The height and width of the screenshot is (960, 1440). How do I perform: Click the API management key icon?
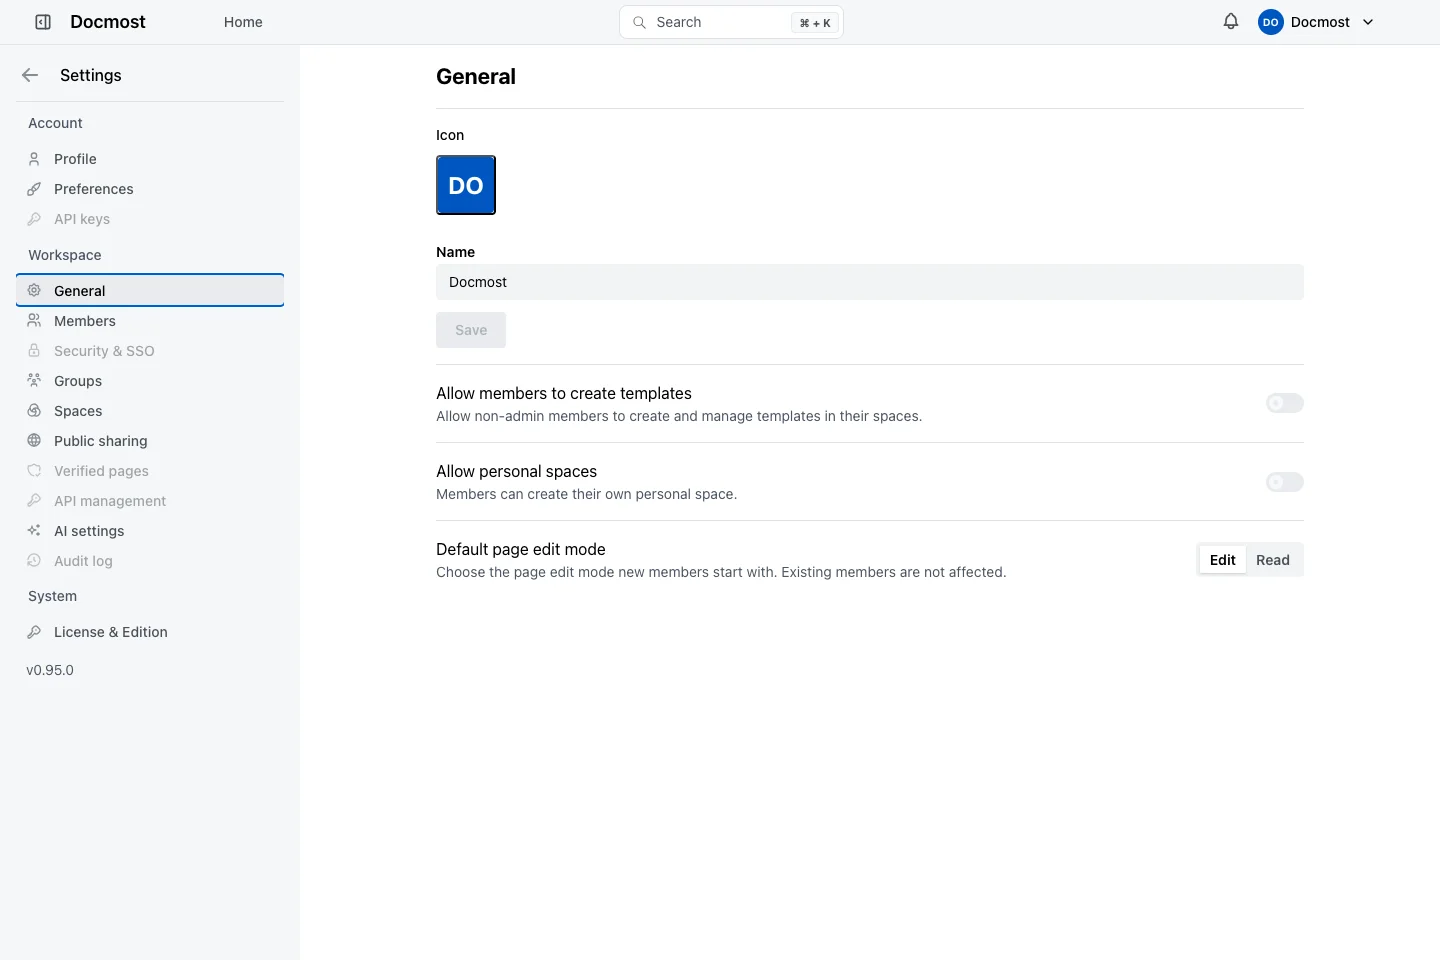[x=34, y=501]
